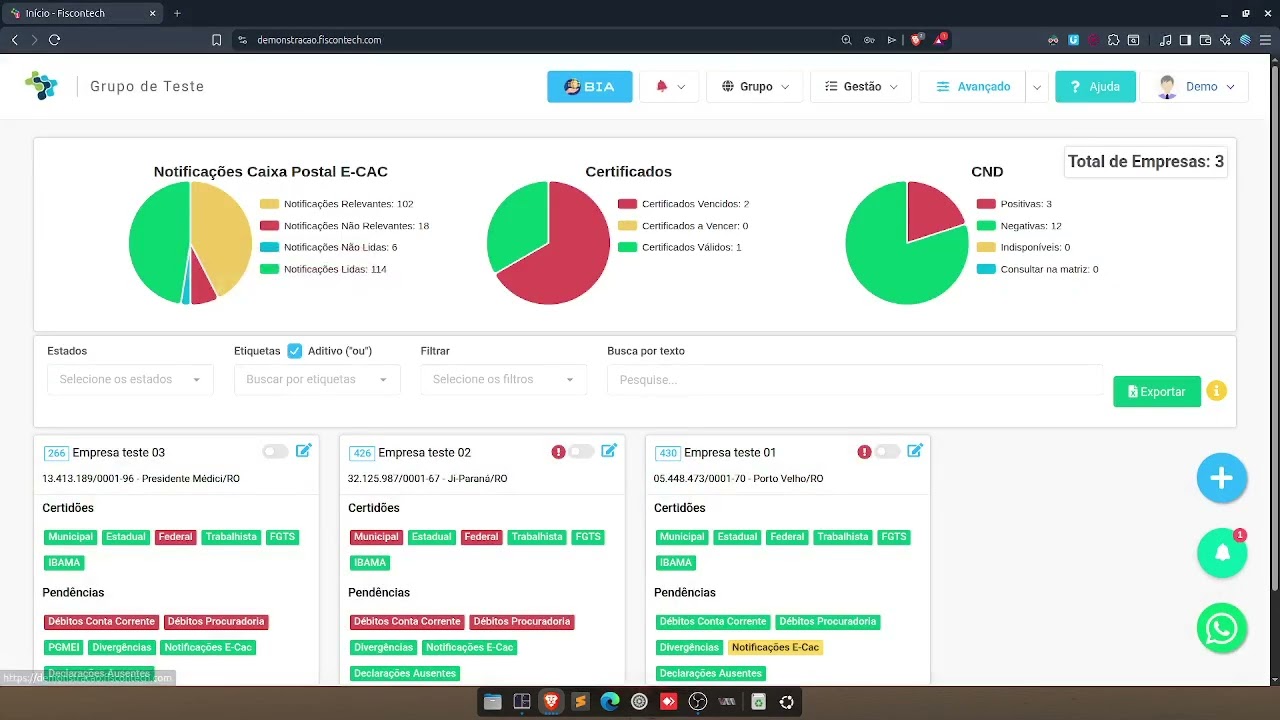Open the file manager from the taskbar
This screenshot has width=1280, height=720.
[x=492, y=702]
